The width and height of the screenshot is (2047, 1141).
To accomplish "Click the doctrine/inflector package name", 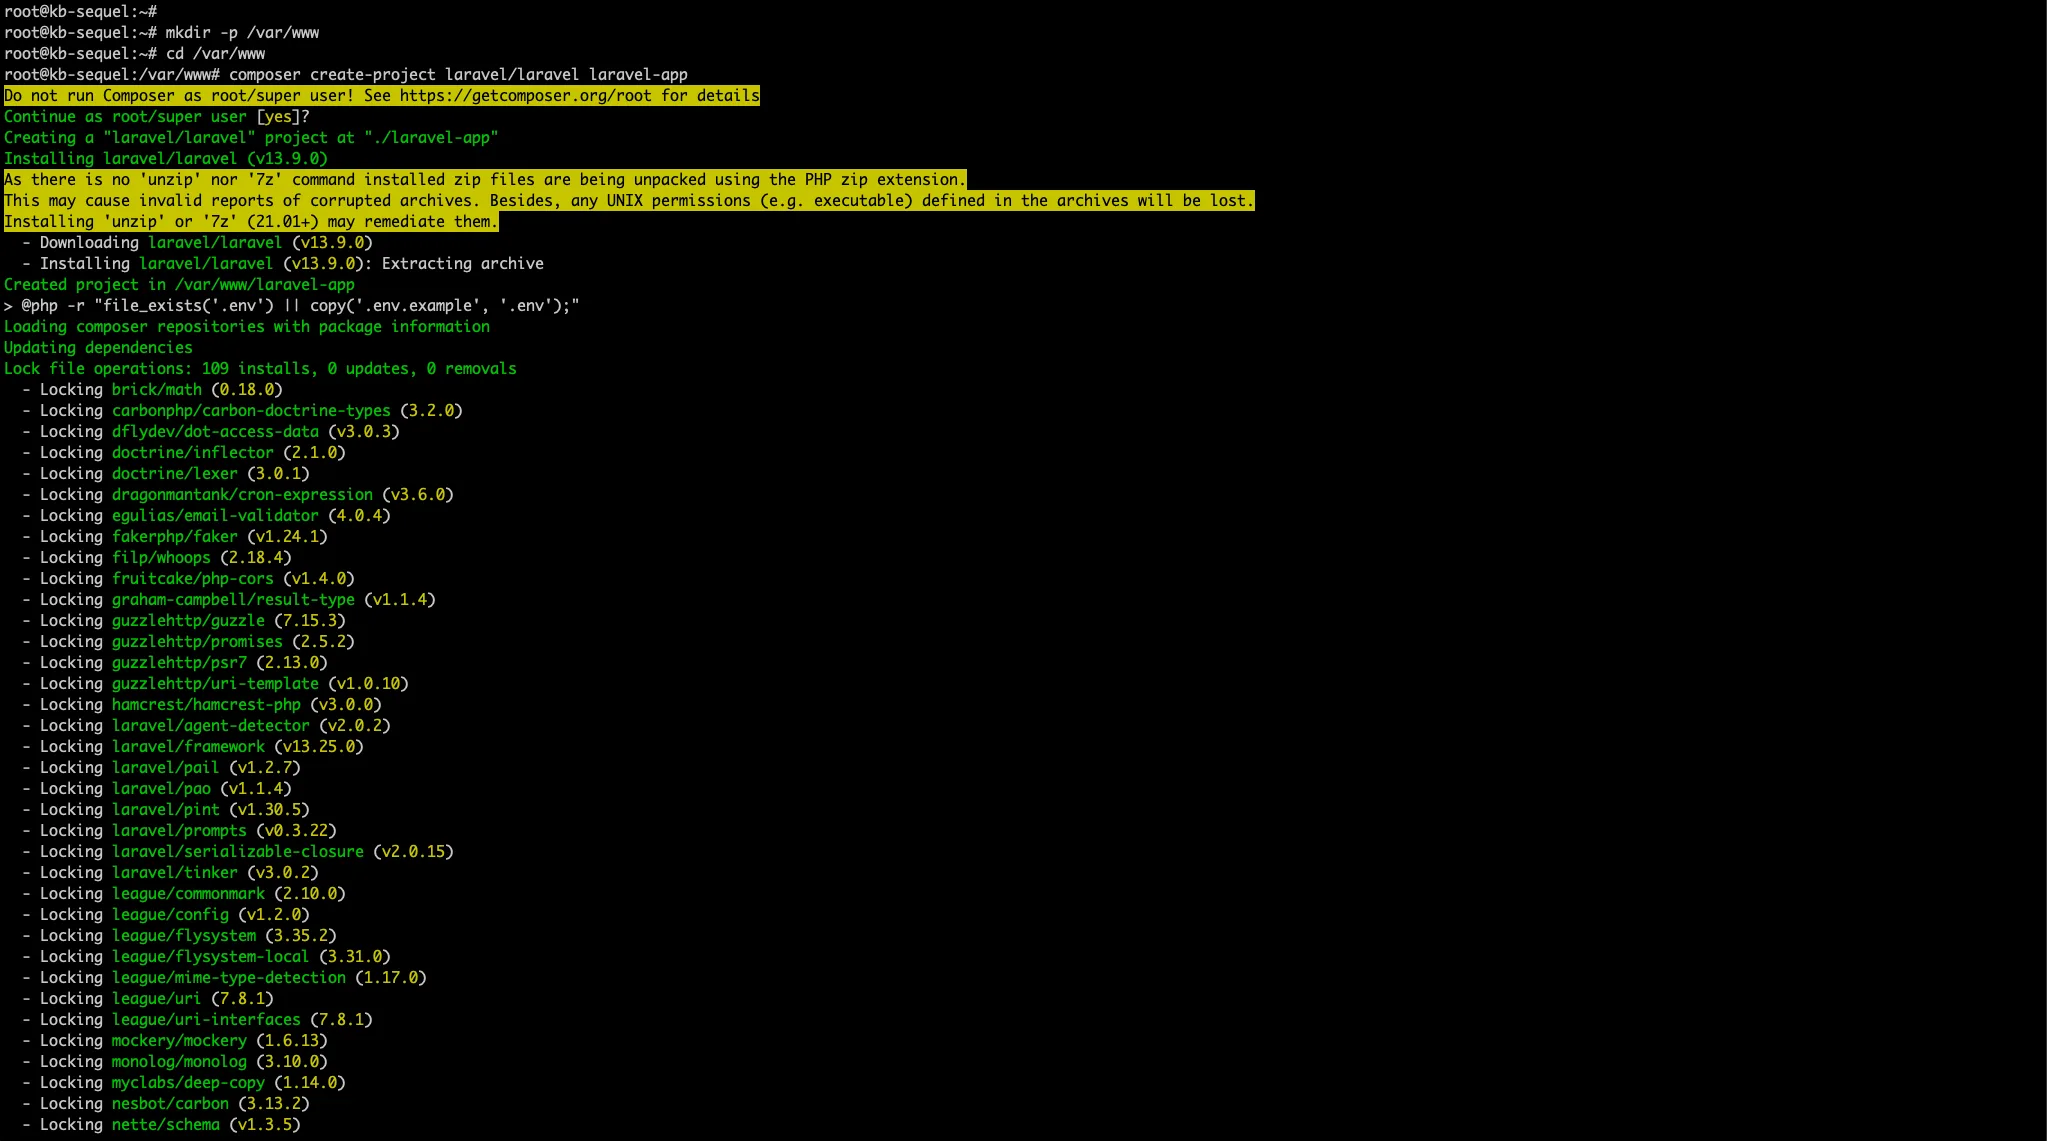I will [193, 453].
